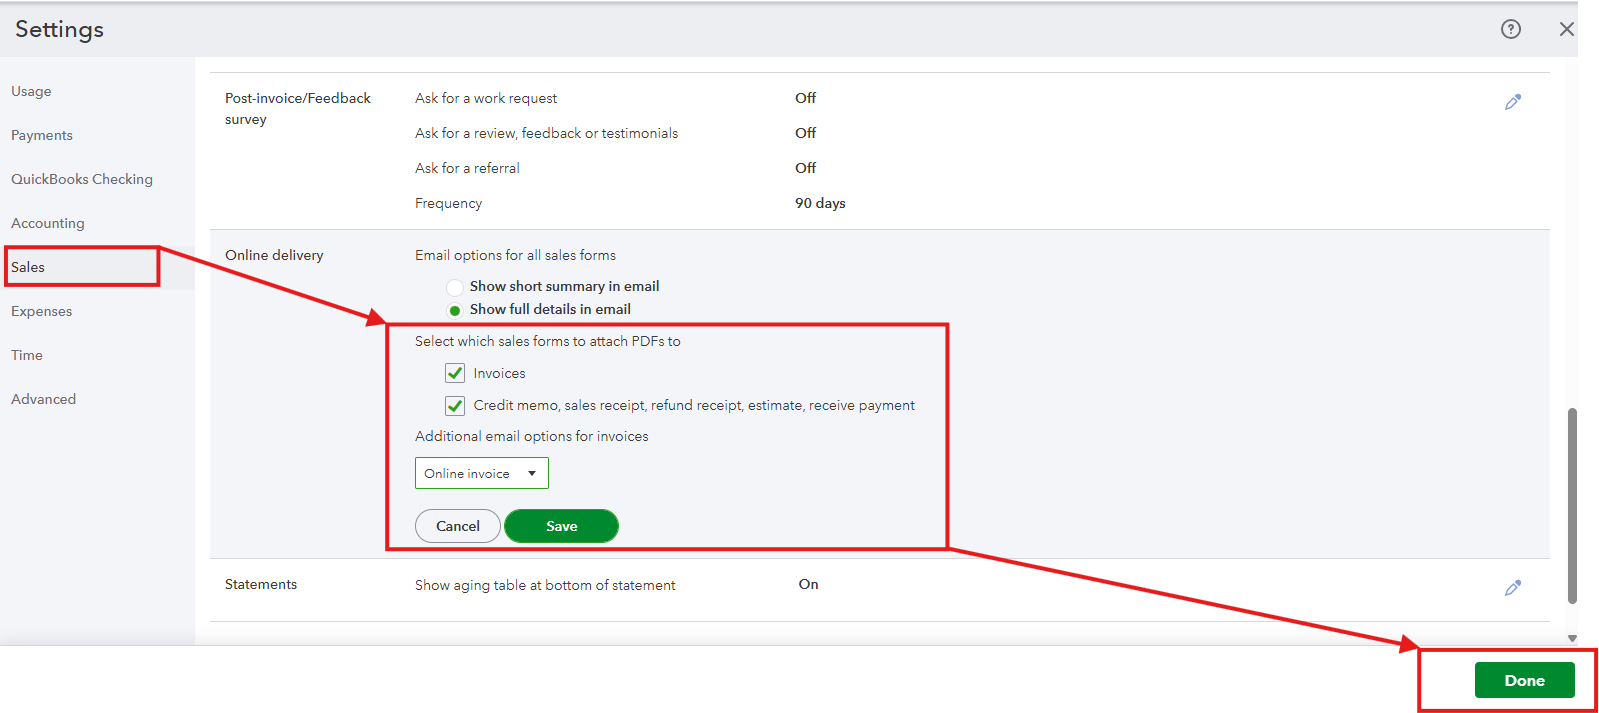
Task: Open Time settings tab
Action: (27, 355)
